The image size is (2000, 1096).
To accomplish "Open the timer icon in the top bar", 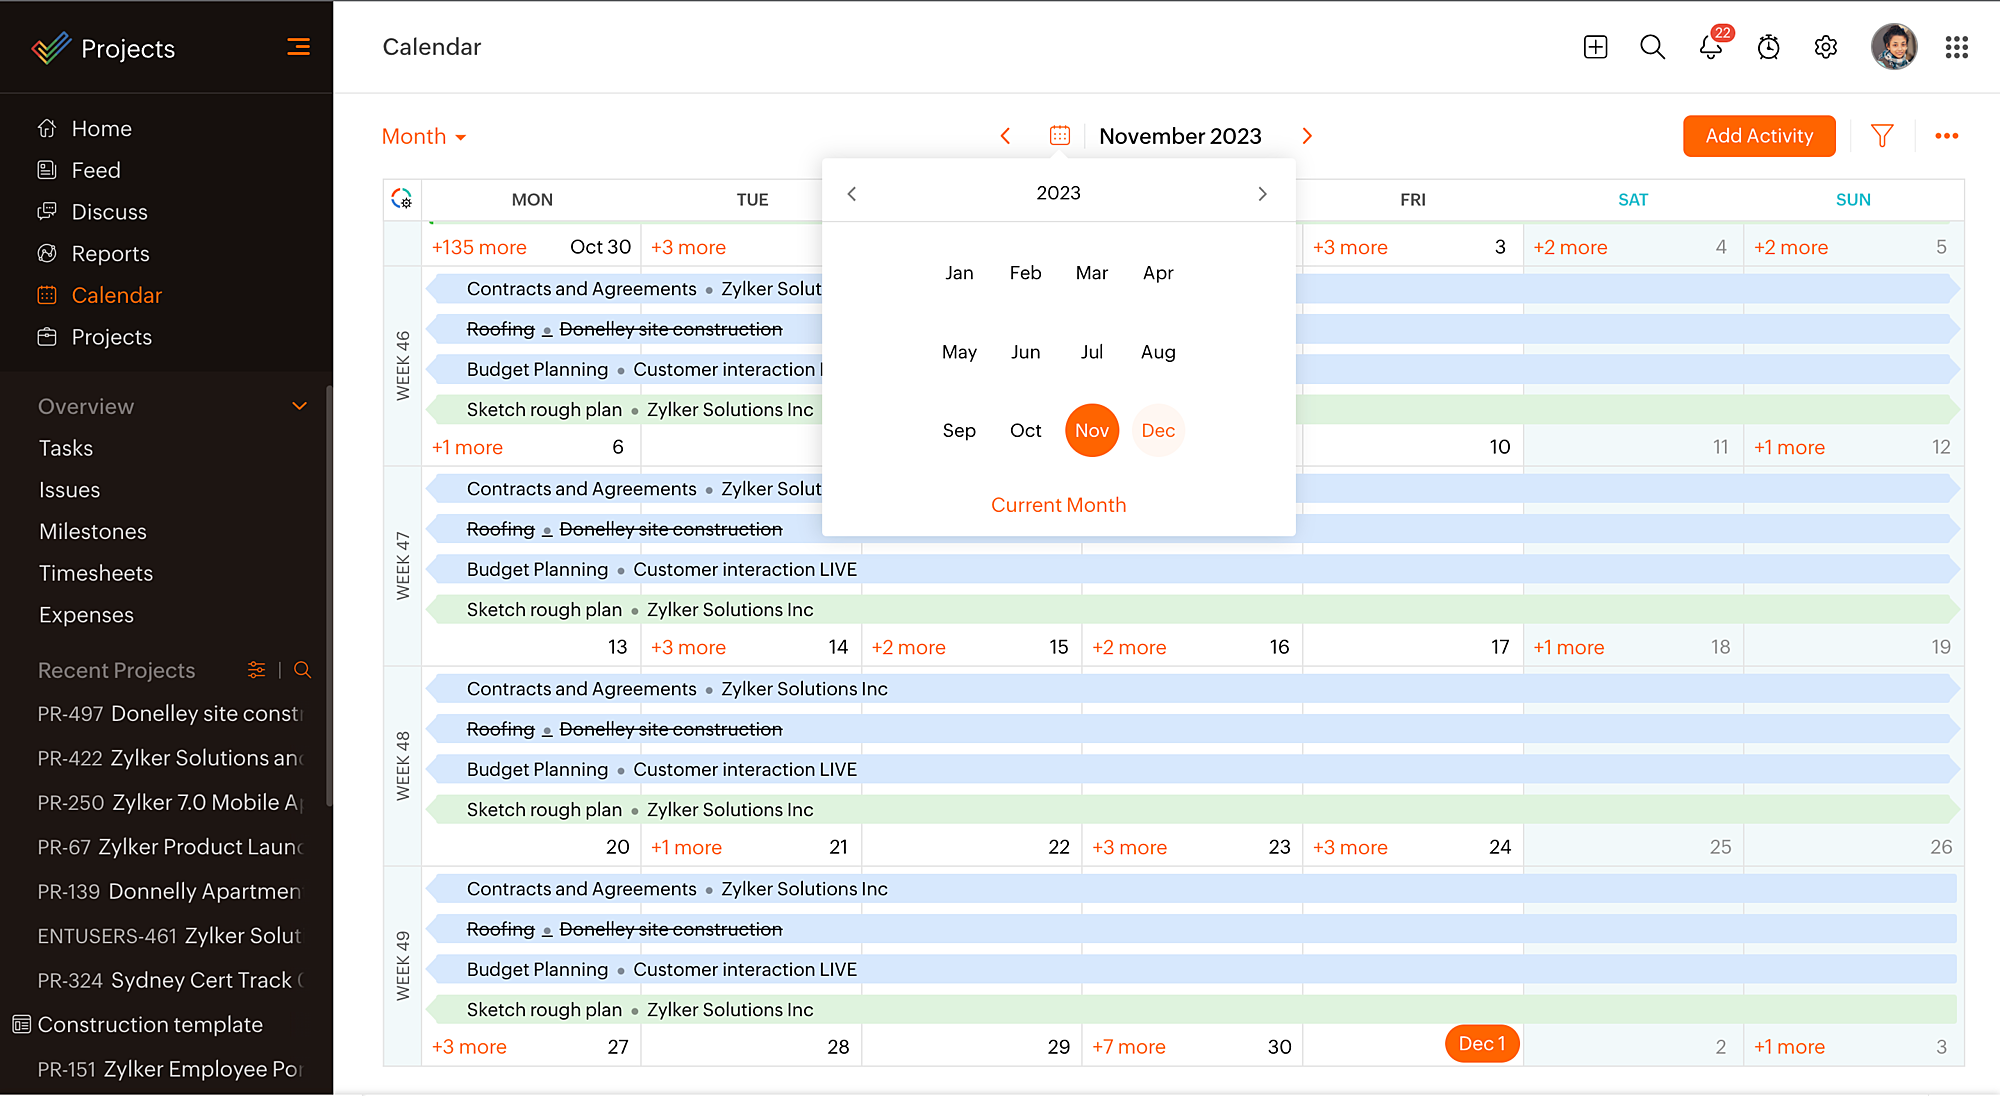I will (x=1768, y=47).
